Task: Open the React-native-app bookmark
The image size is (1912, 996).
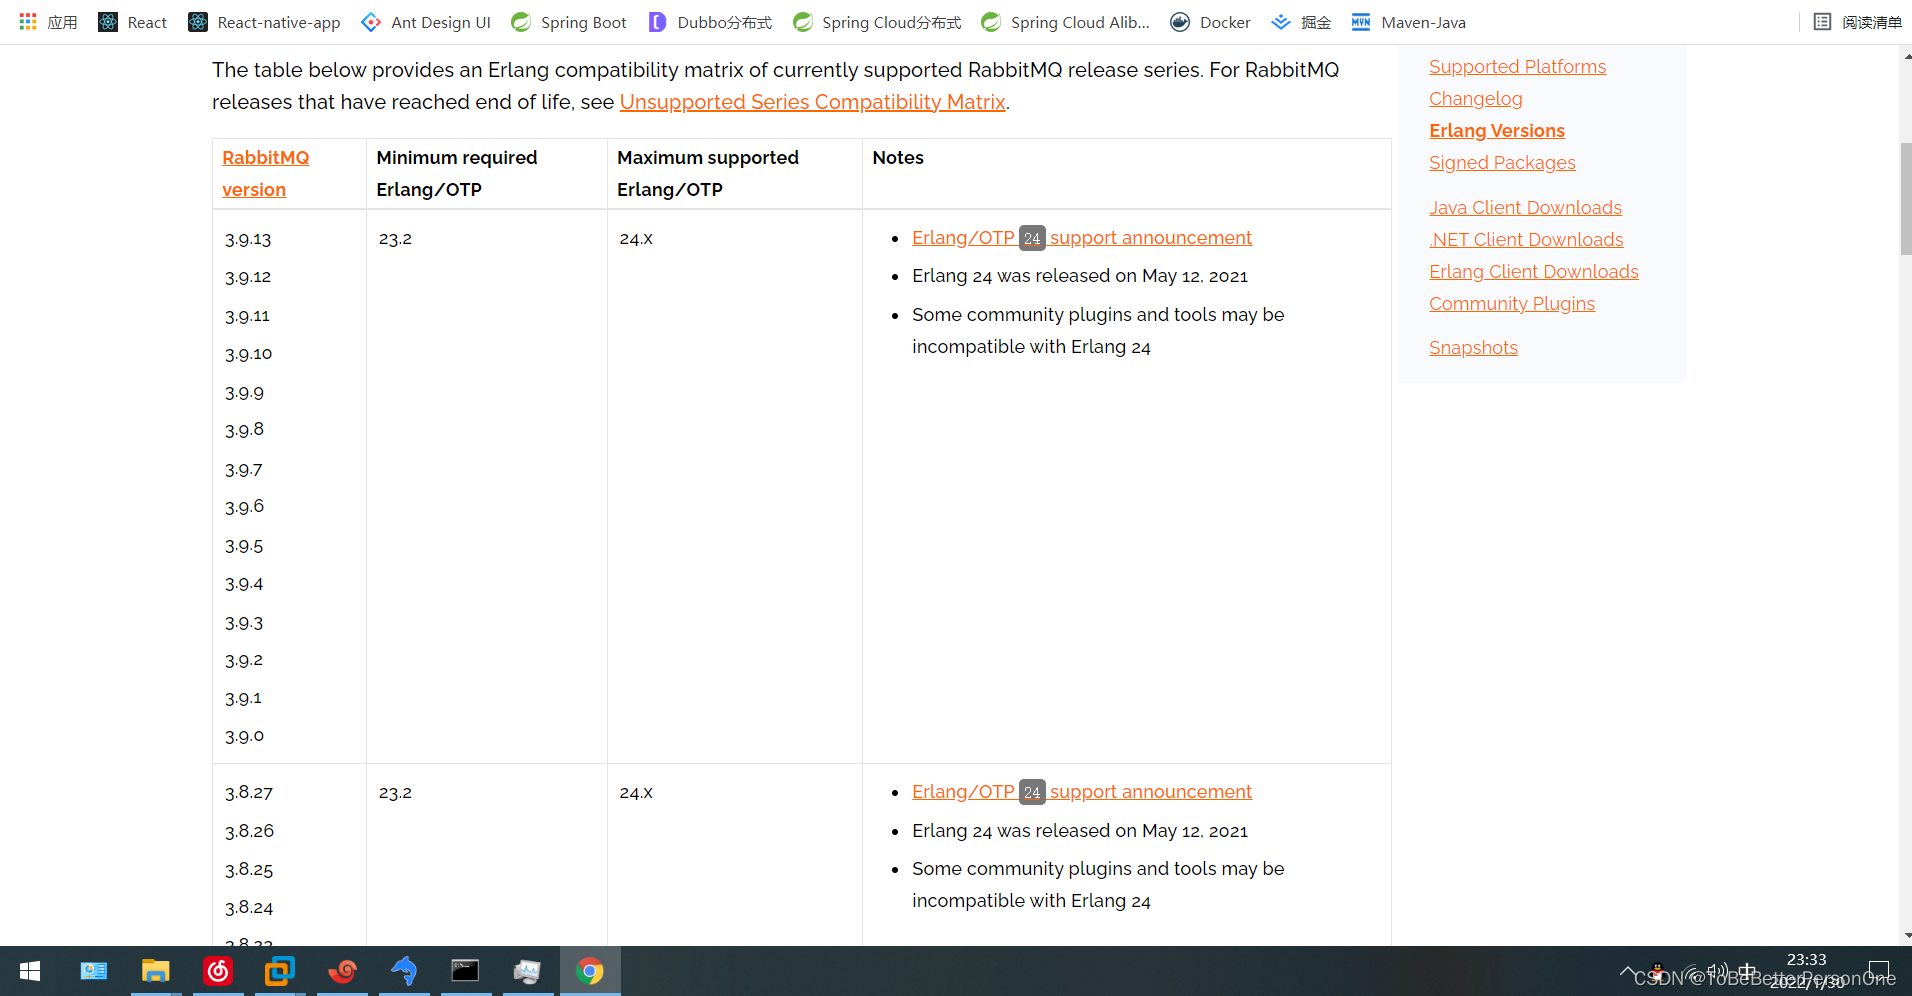Action: (264, 22)
